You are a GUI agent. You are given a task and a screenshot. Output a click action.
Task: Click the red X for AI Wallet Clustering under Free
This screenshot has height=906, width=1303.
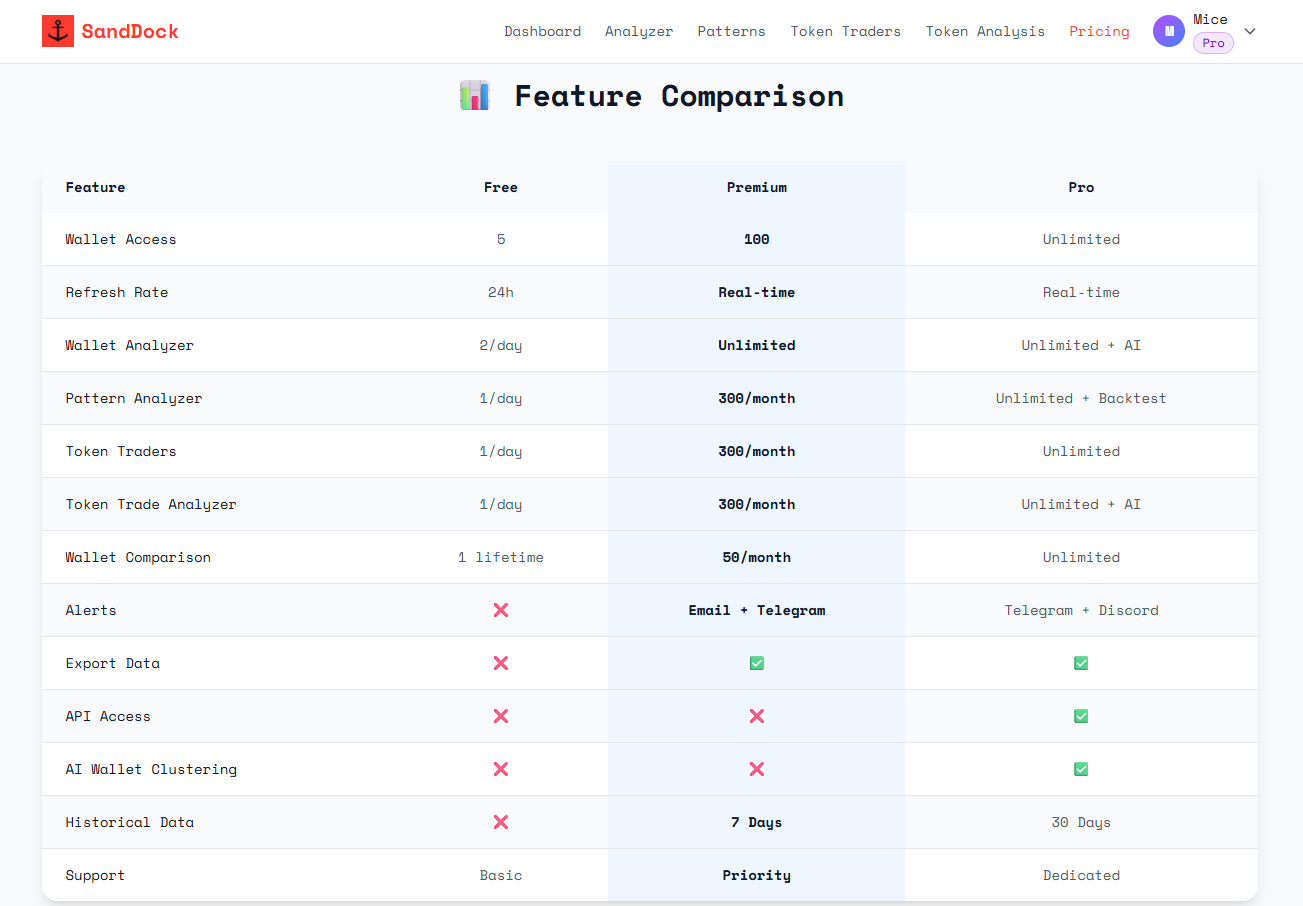[x=501, y=769]
